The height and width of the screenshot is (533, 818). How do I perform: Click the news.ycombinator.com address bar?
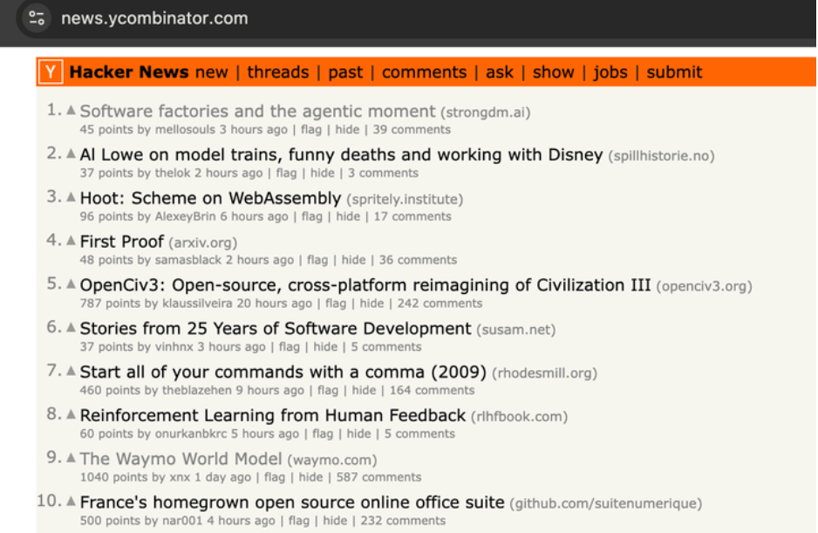(154, 18)
